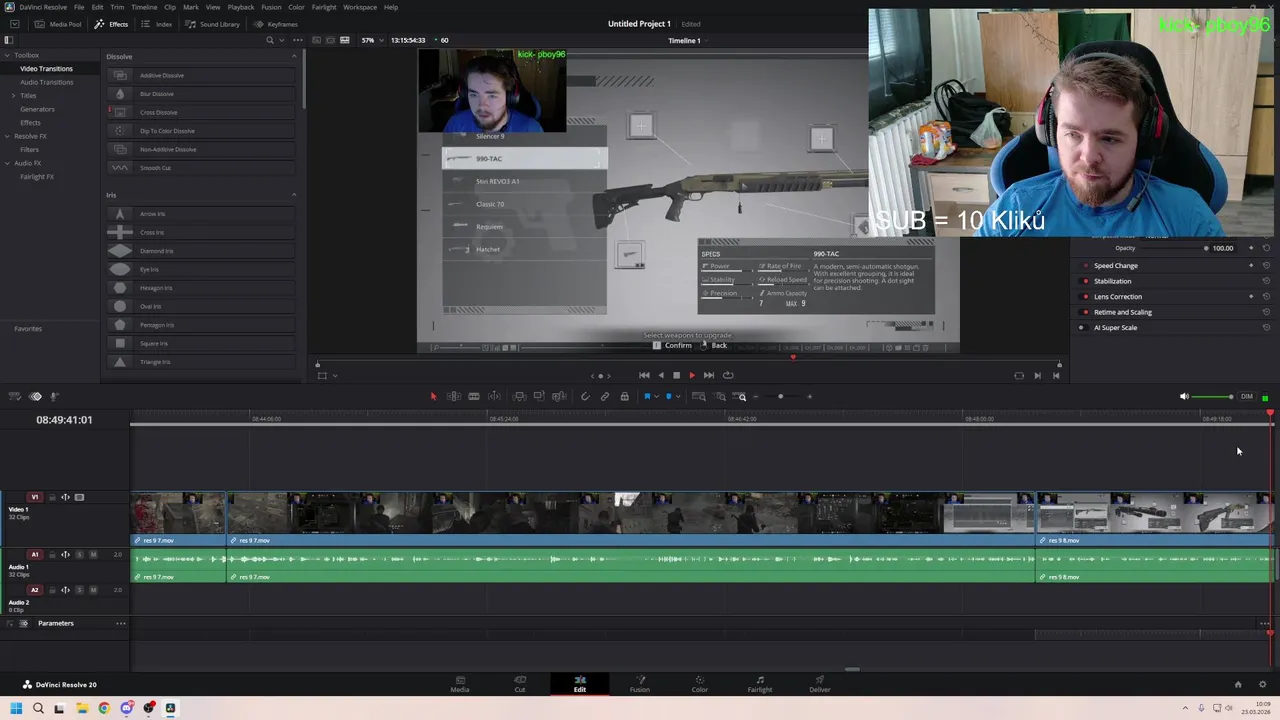The image size is (1280, 720).
Task: Open Chrome from taskbar
Action: coord(104,708)
